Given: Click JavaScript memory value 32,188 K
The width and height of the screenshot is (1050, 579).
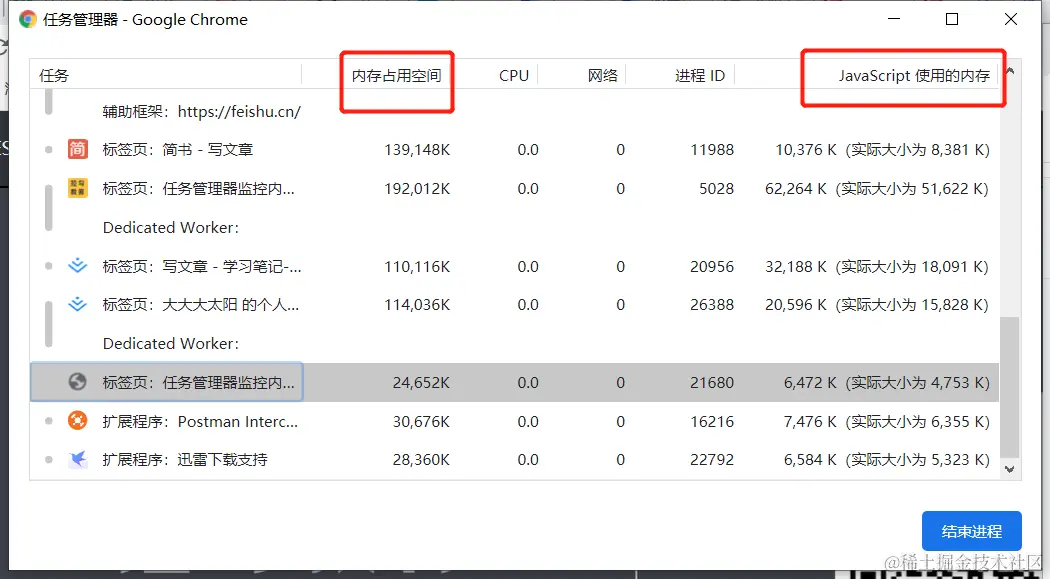Looking at the screenshot, I should 796,266.
